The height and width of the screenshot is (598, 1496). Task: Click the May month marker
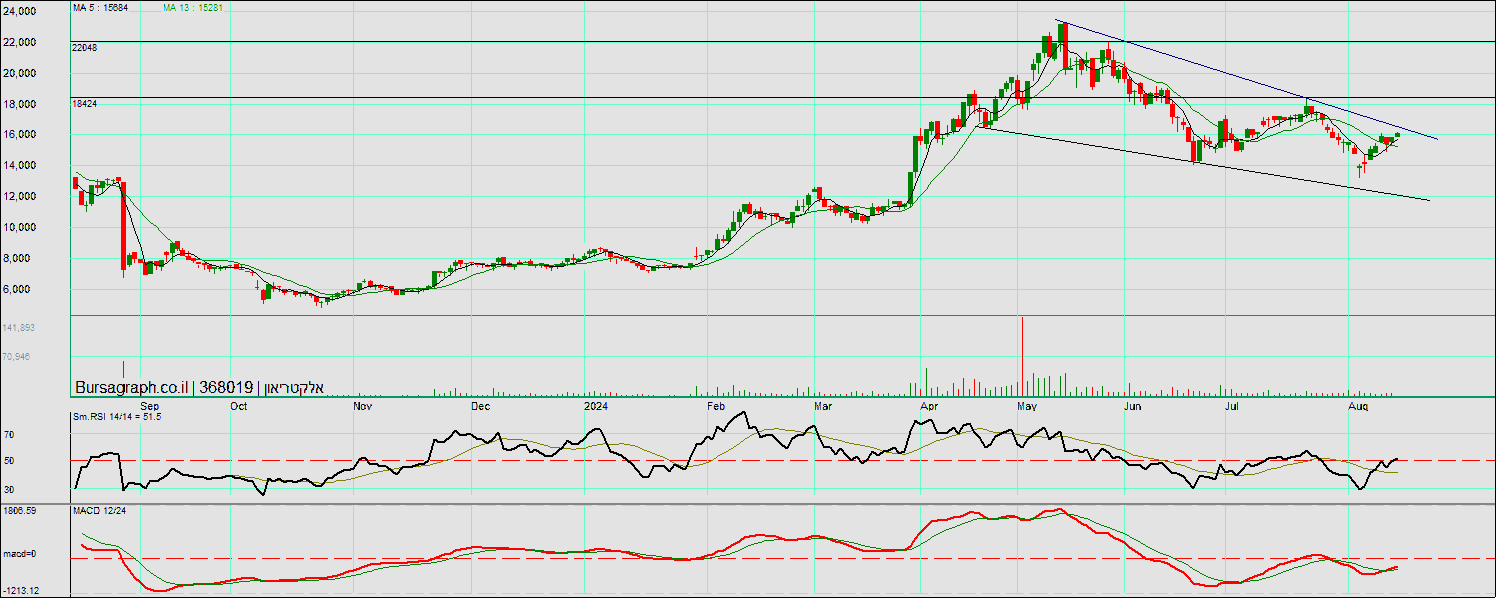pos(1027,407)
